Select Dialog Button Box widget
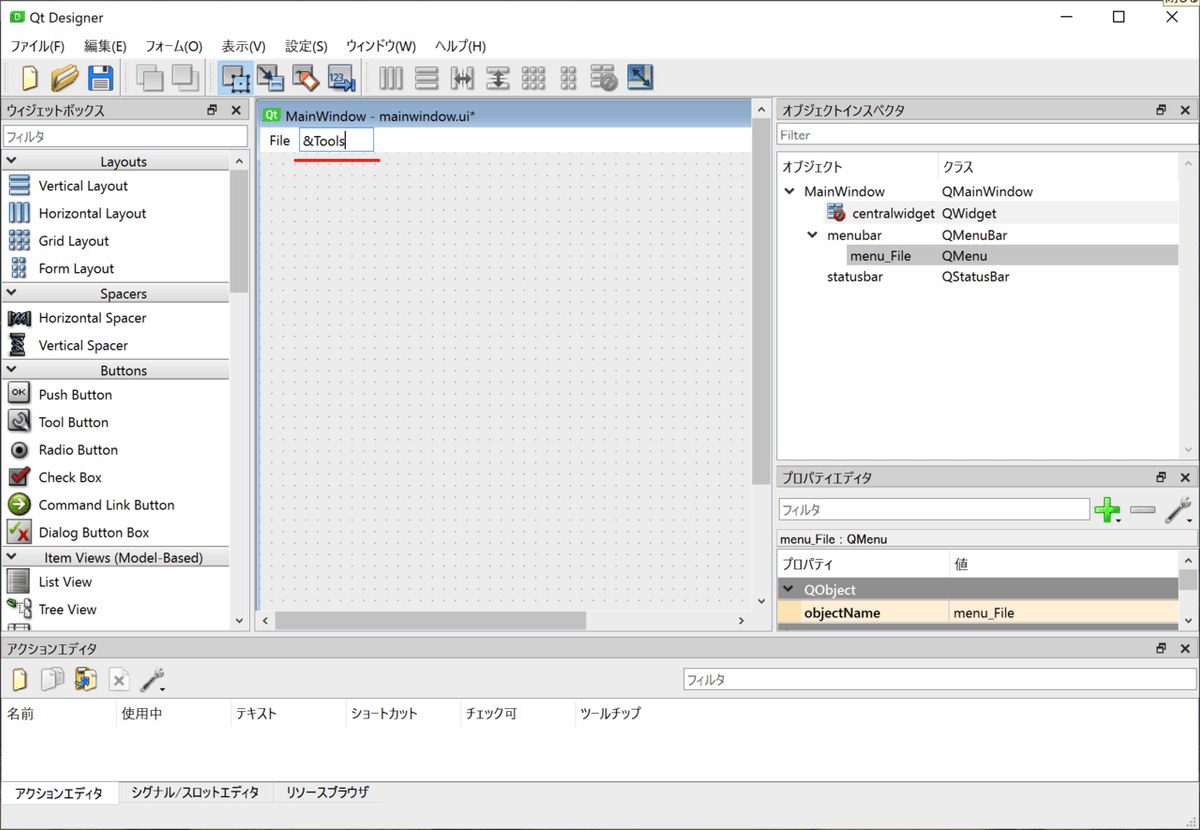This screenshot has width=1200, height=830. 94,533
